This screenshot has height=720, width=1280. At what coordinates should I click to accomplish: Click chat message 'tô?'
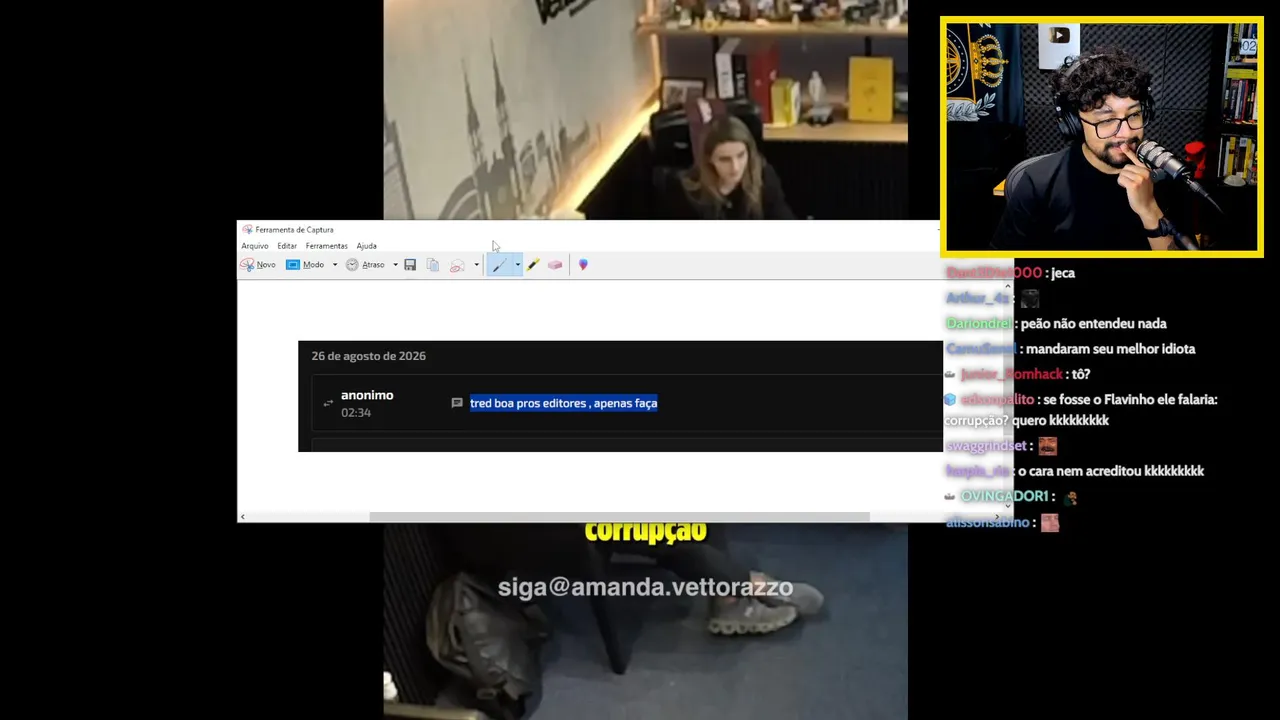[x=1080, y=374]
